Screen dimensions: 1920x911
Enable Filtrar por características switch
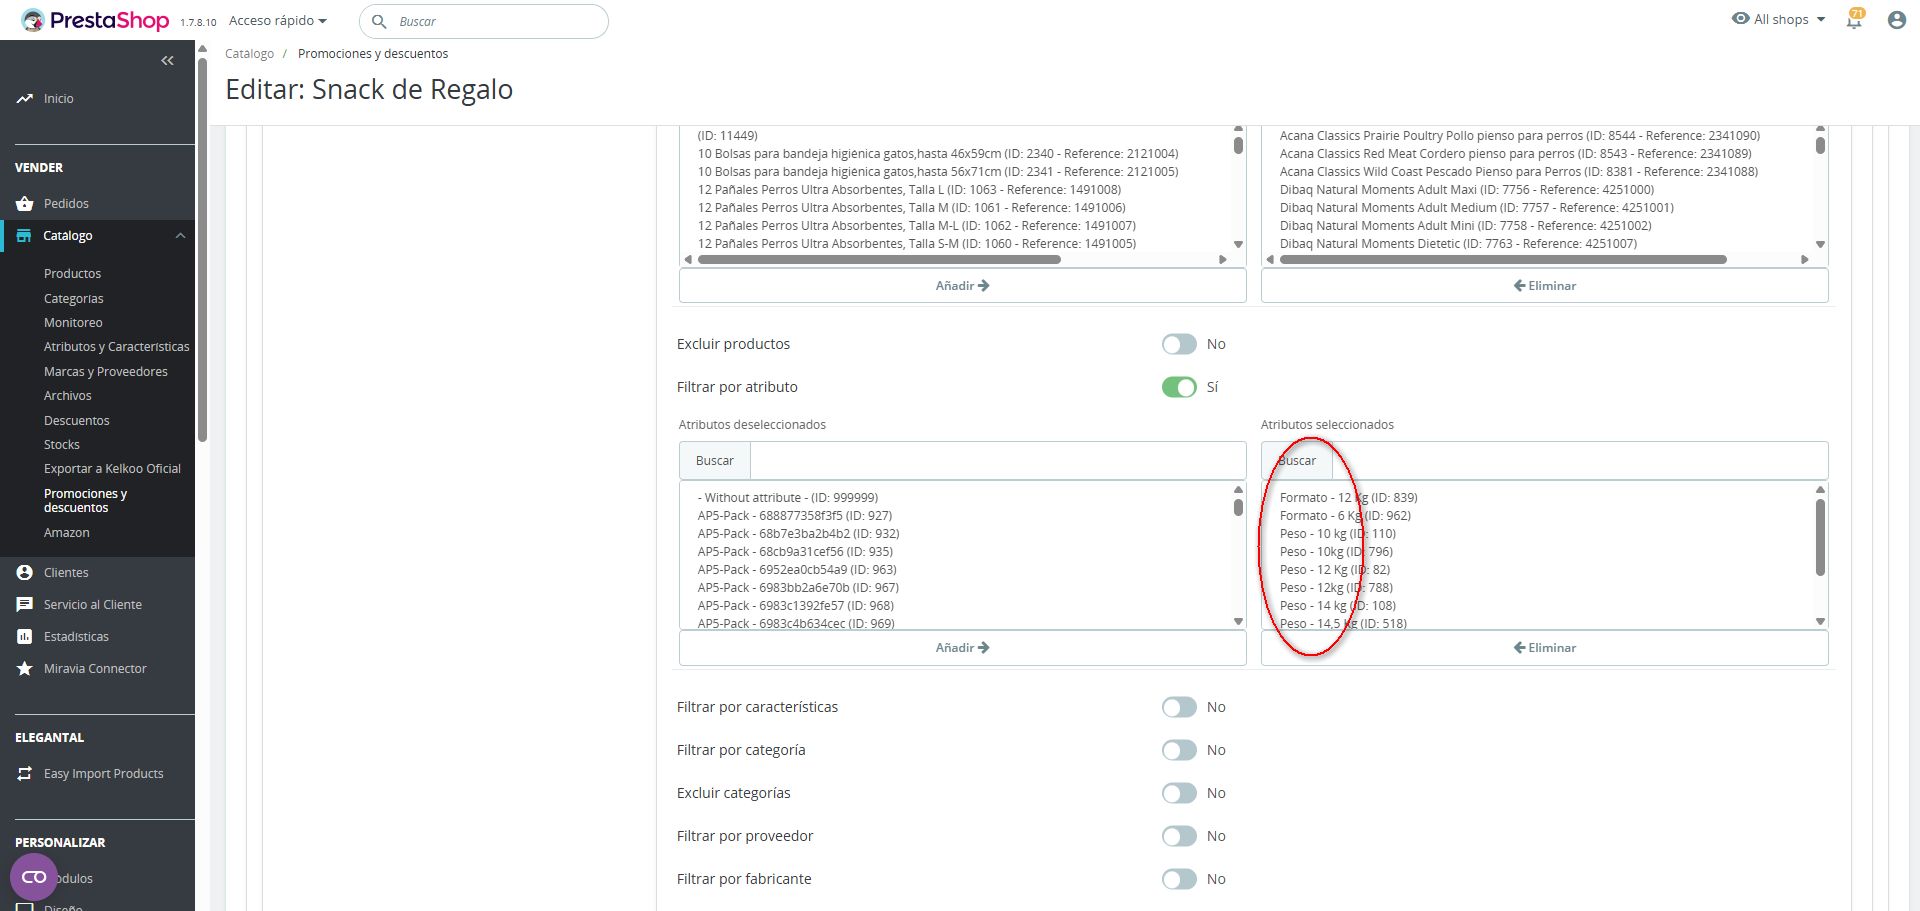1179,707
